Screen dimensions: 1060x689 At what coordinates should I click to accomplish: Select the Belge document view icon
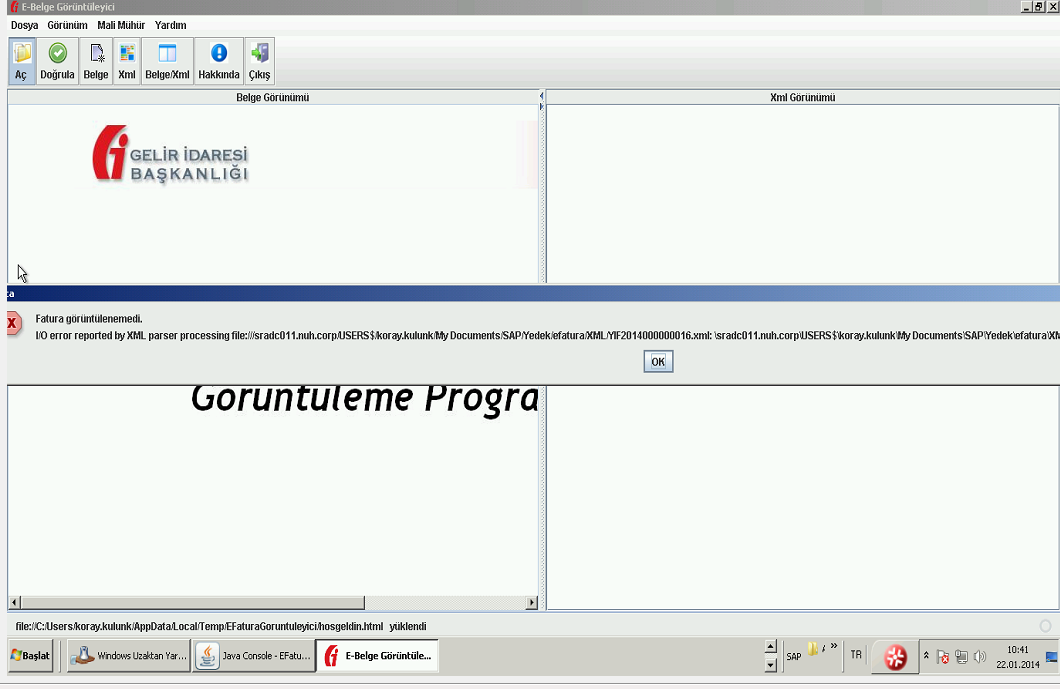96,60
